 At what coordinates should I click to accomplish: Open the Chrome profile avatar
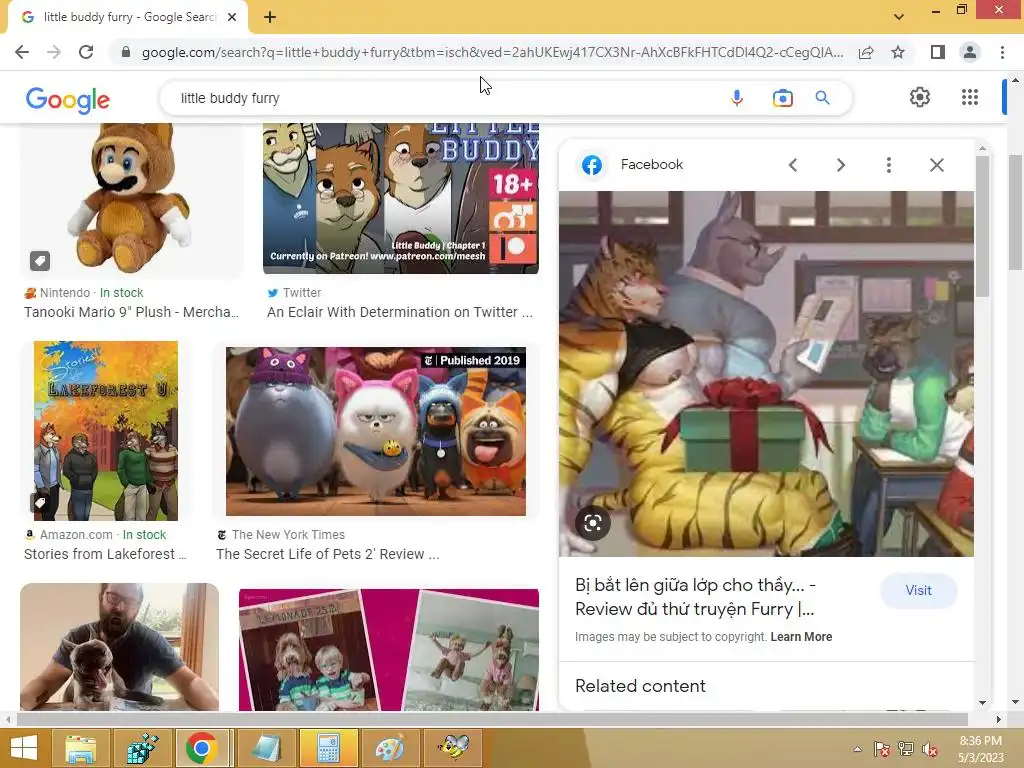(970, 52)
